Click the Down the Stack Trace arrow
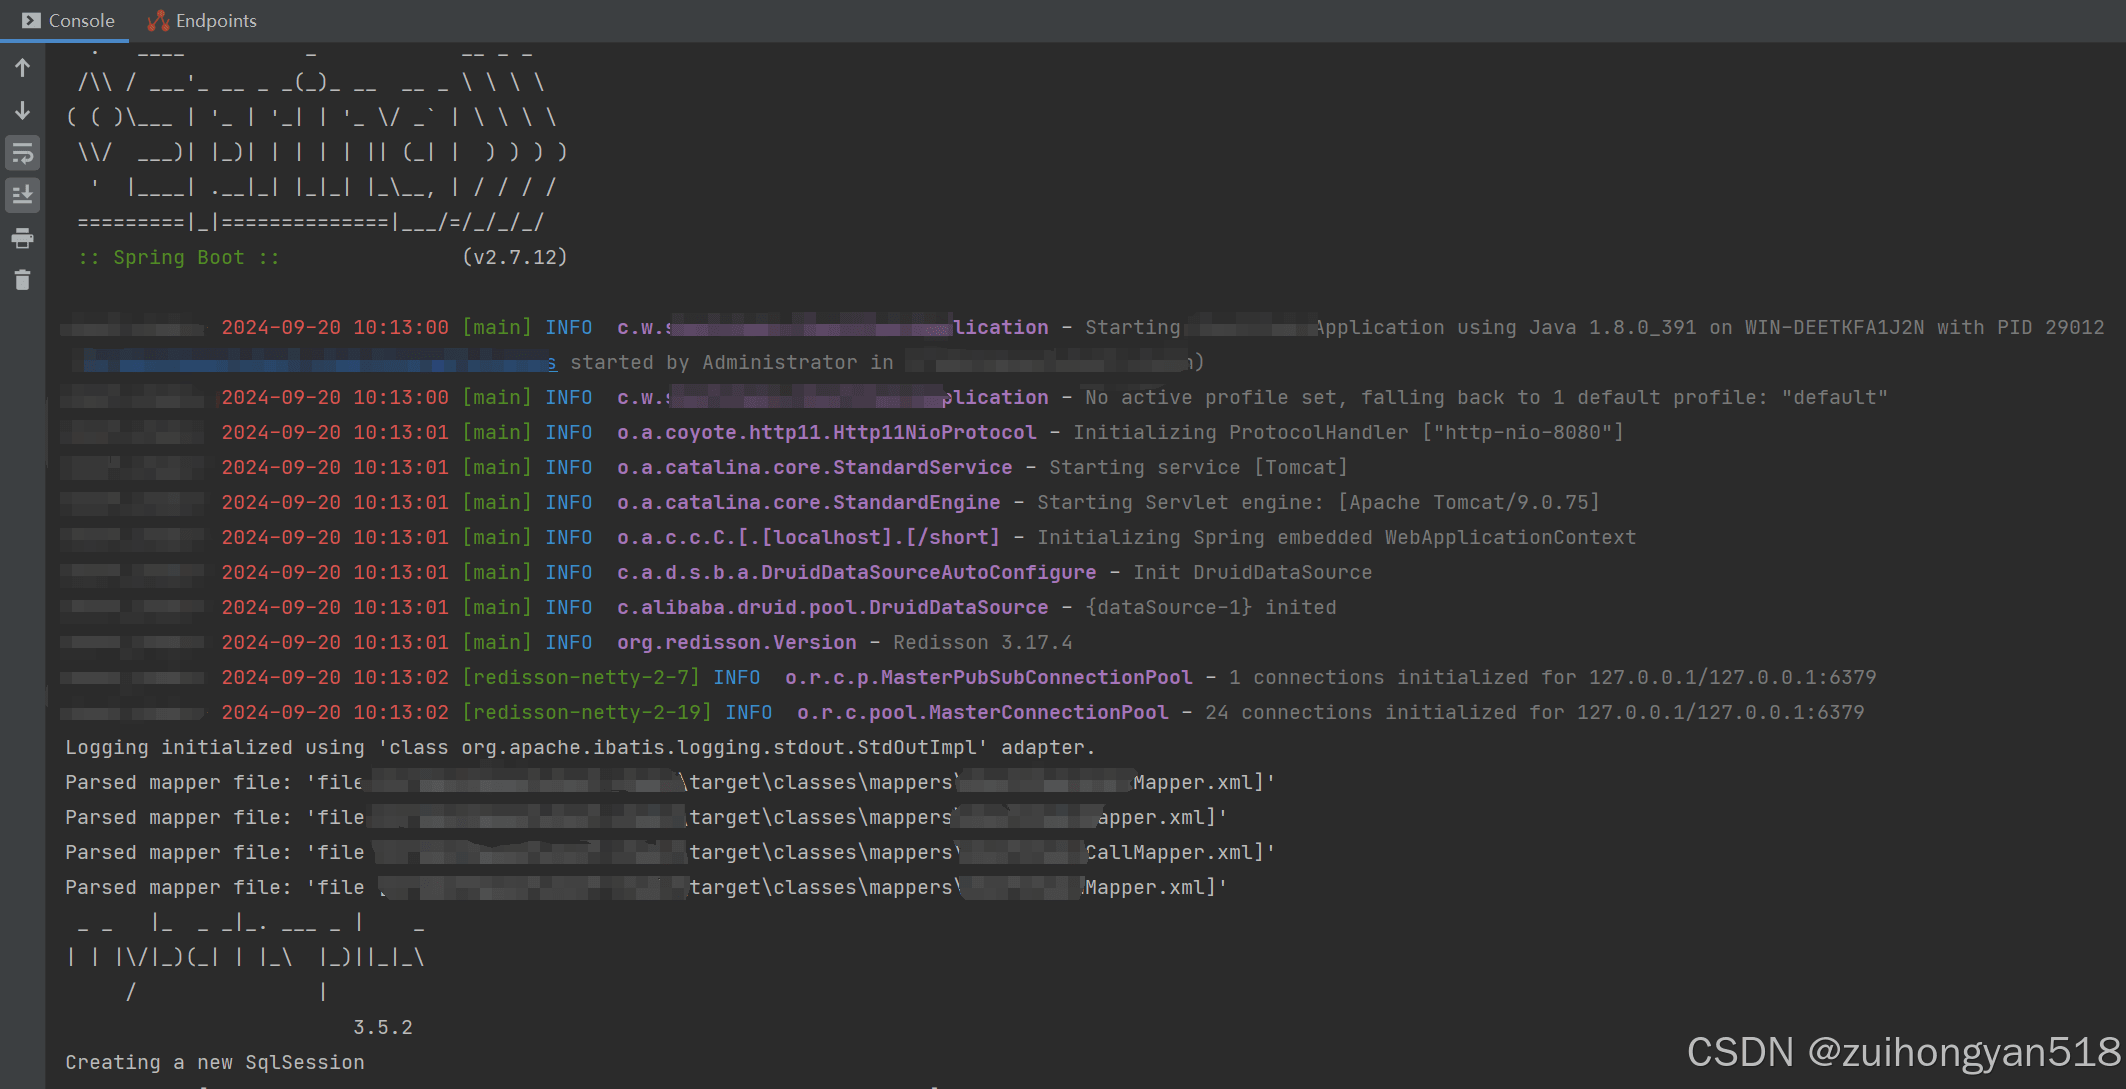Screen dimensions: 2126x1089 pyautogui.click(x=22, y=111)
